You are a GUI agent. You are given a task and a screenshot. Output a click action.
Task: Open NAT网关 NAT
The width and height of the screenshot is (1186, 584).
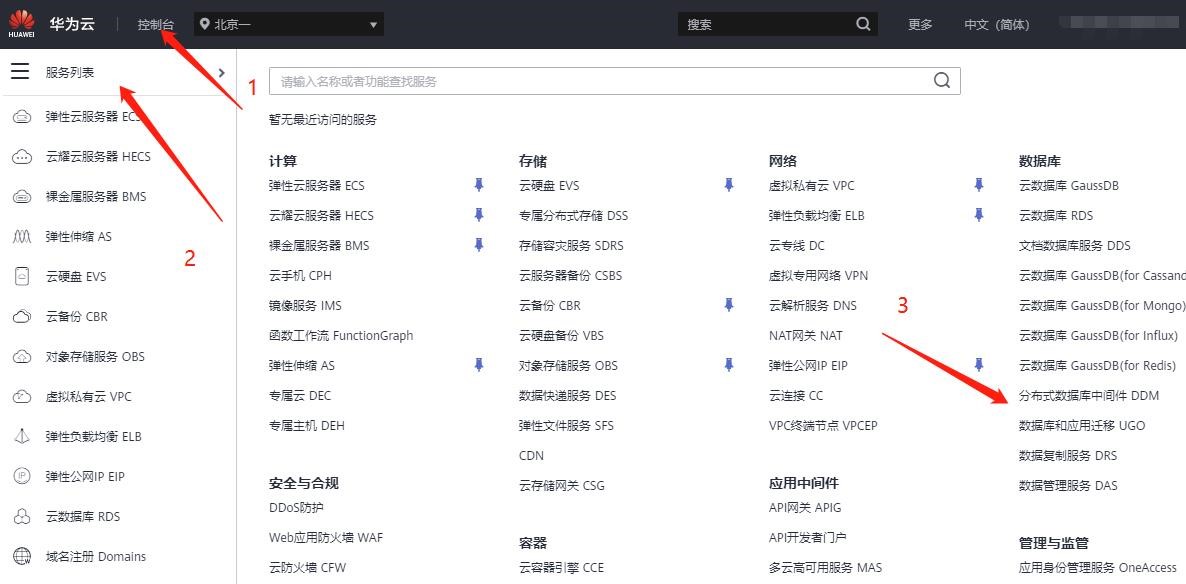click(x=806, y=335)
